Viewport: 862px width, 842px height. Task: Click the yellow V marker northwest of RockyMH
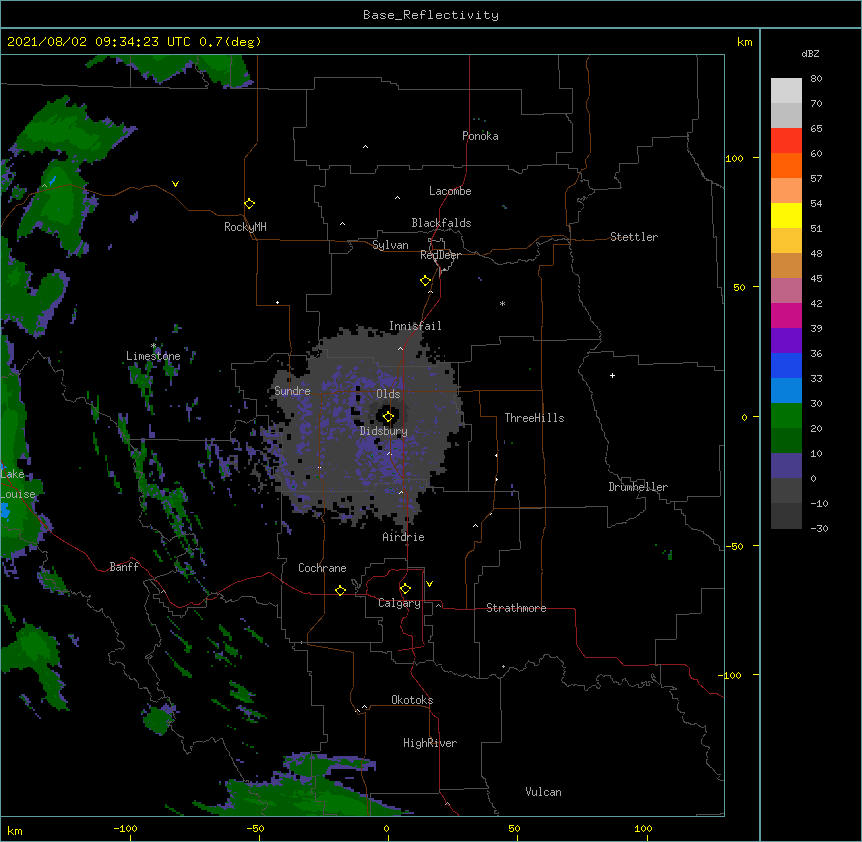pyautogui.click(x=175, y=184)
